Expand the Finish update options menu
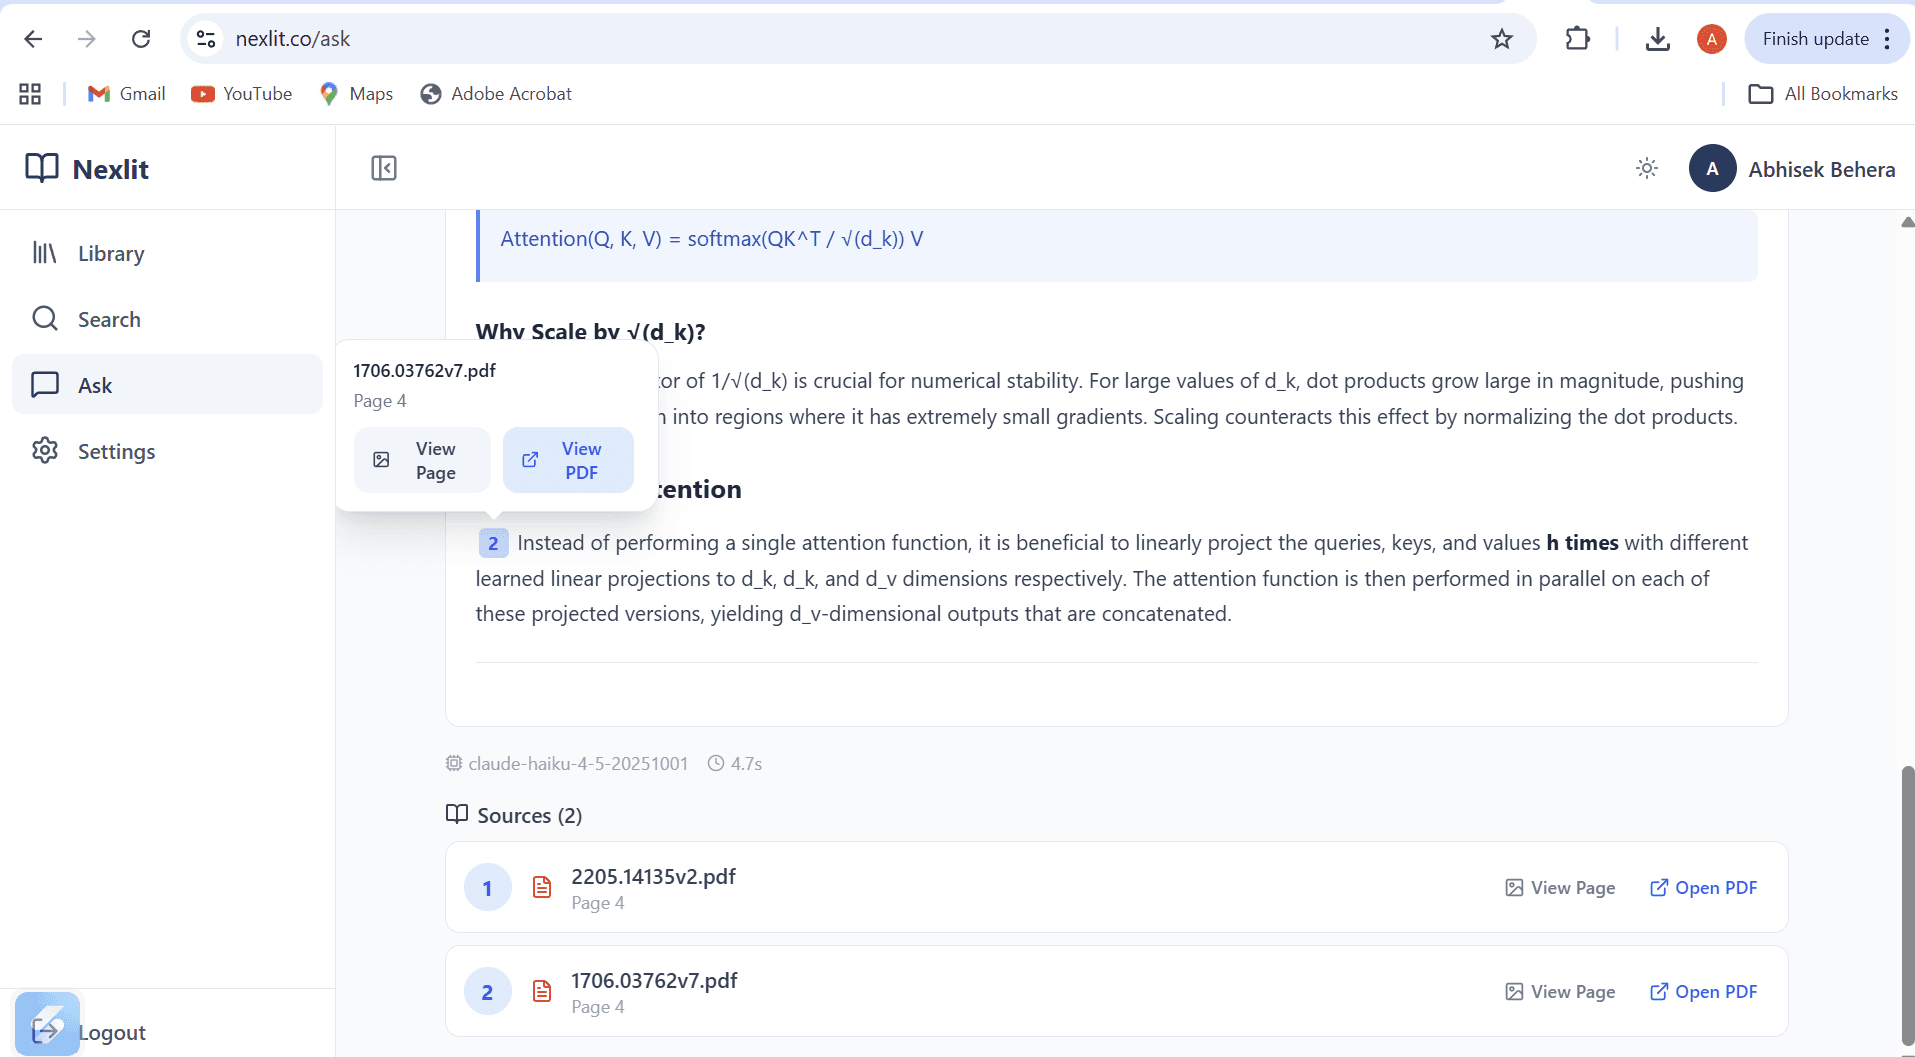 point(1888,39)
